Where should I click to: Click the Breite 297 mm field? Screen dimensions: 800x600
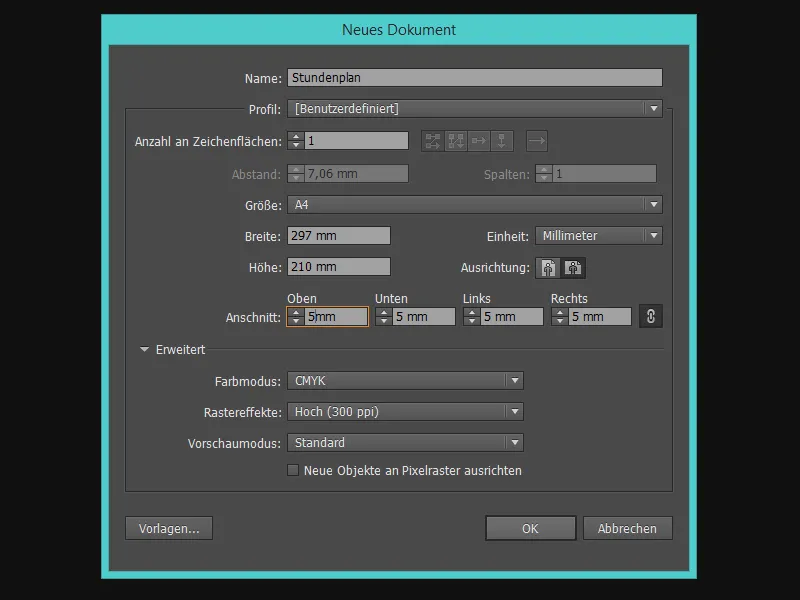tap(339, 236)
